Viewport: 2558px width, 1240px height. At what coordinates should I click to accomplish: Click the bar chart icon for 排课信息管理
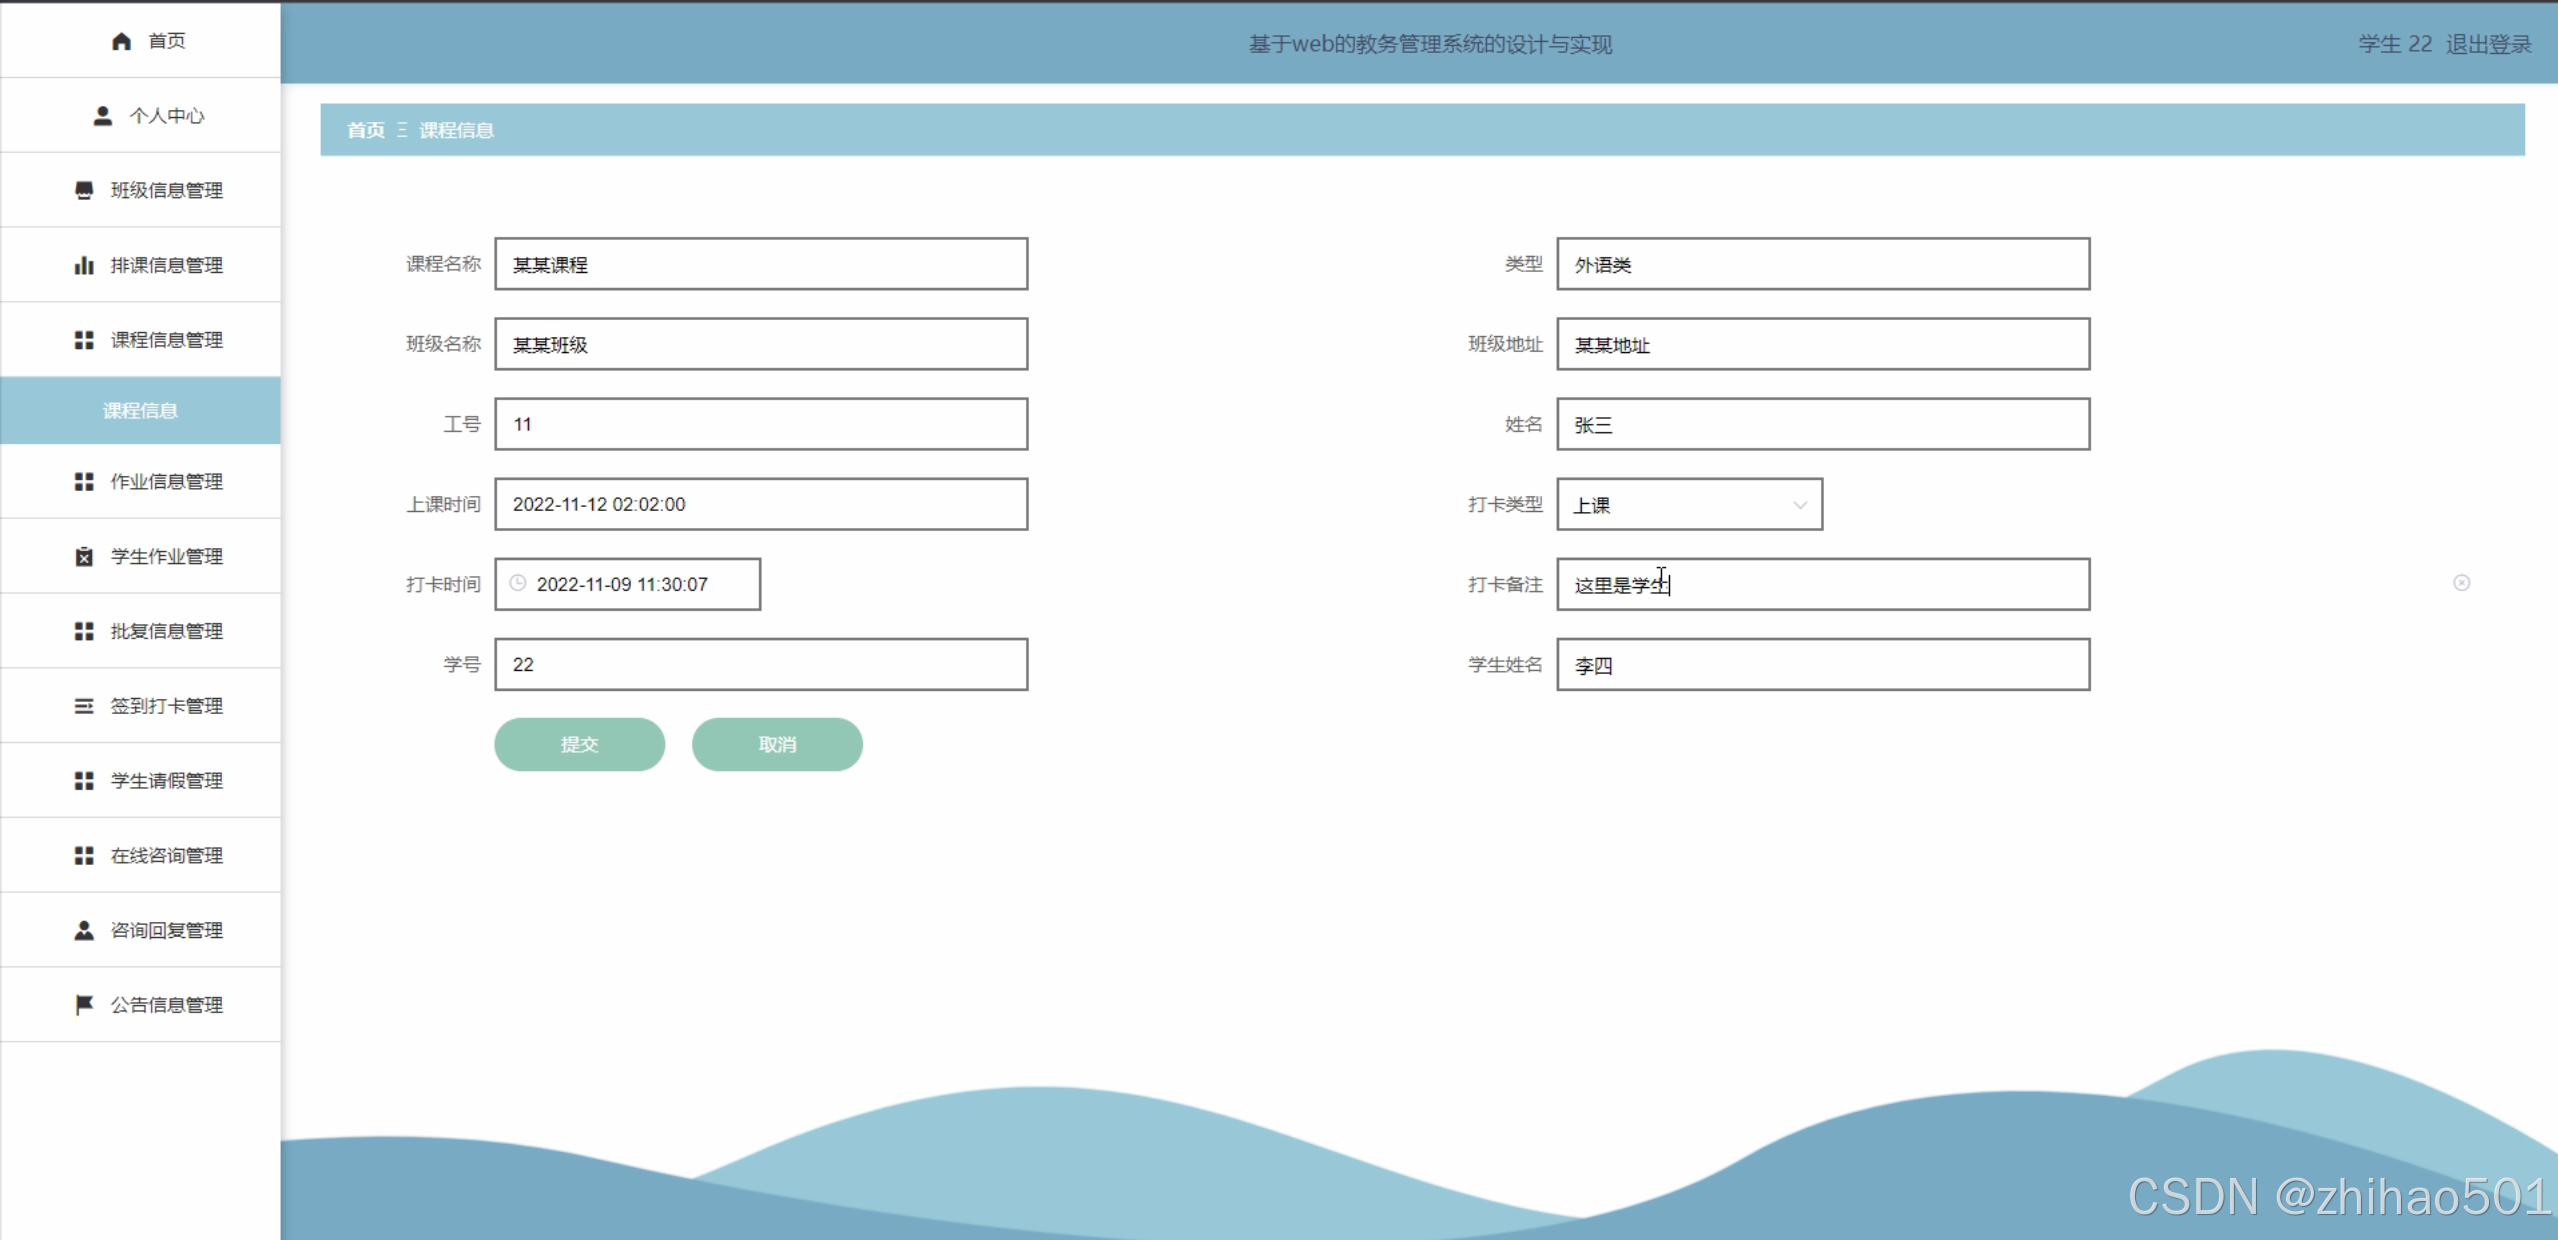84,265
